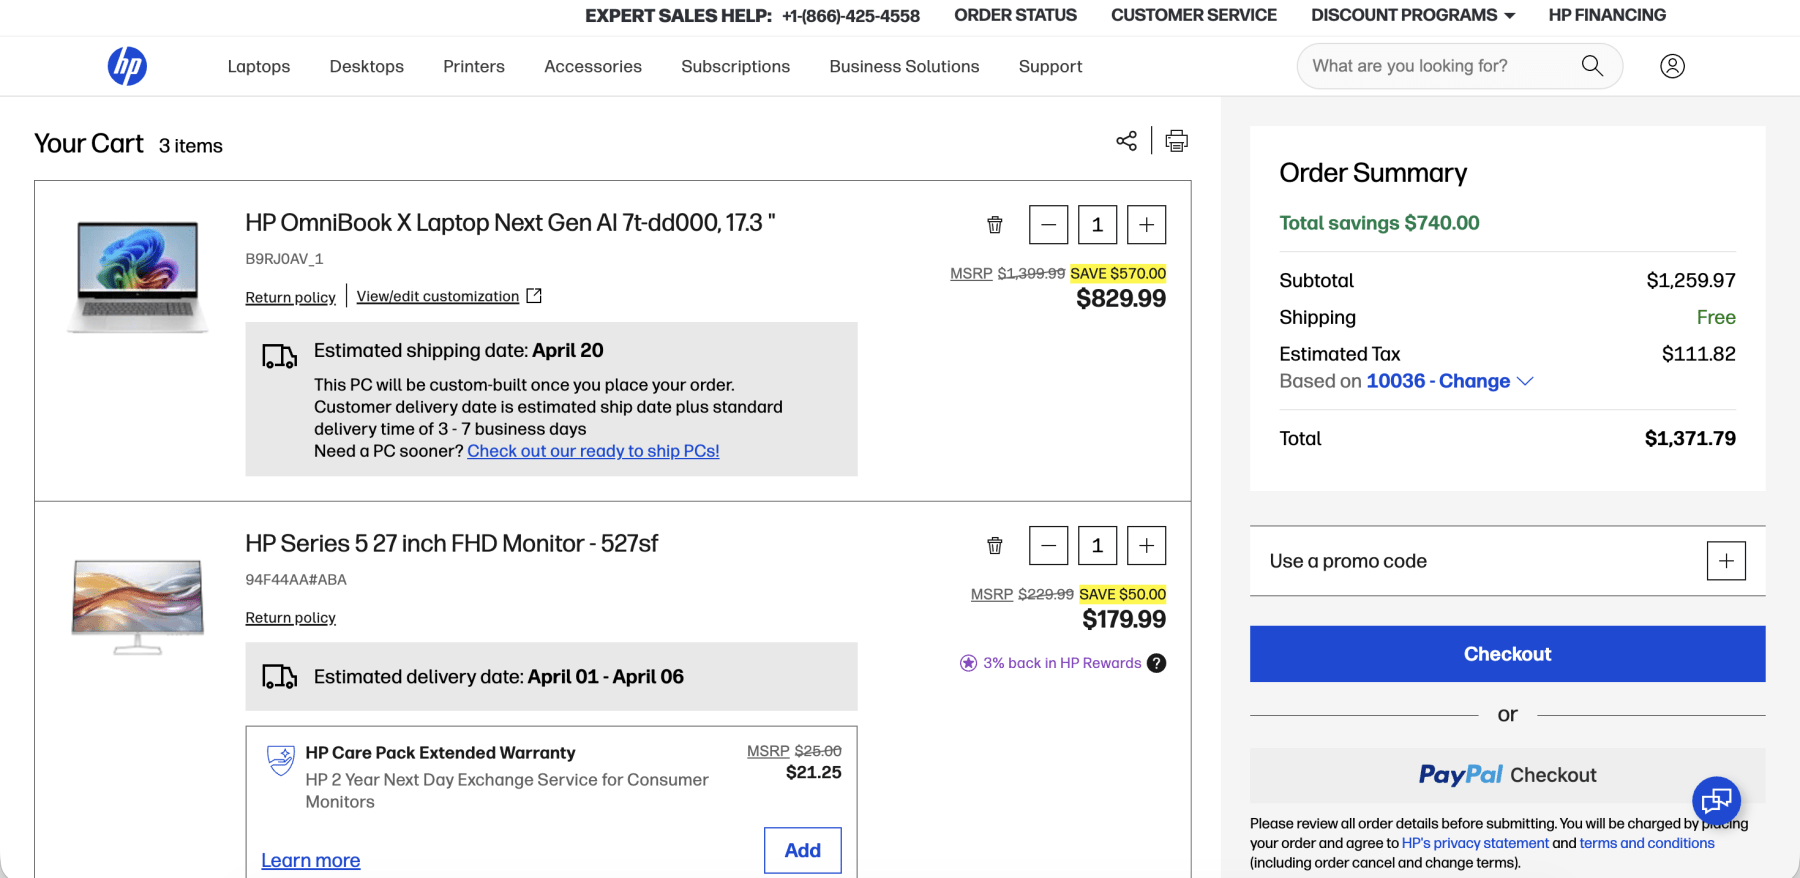Viewport: 1800px width, 878px height.
Task: Decrease the 527sf monitor quantity
Action: (1048, 546)
